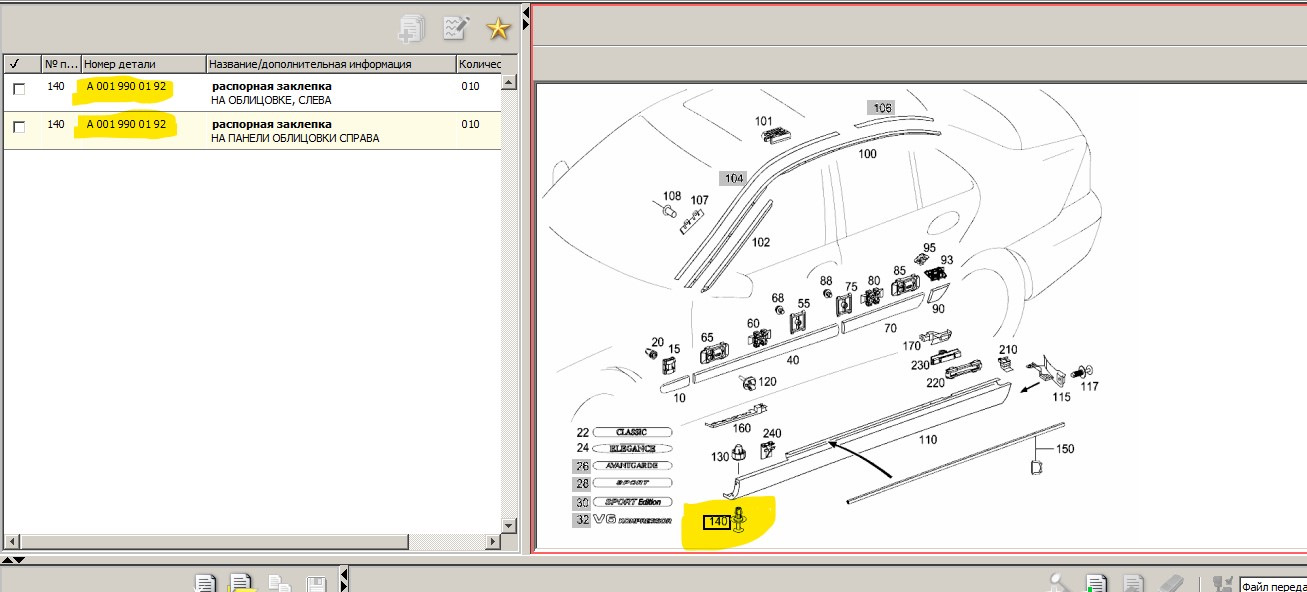The width and height of the screenshot is (1307, 592).
Task: Click the checkmark column header to select all
Action: 15,64
